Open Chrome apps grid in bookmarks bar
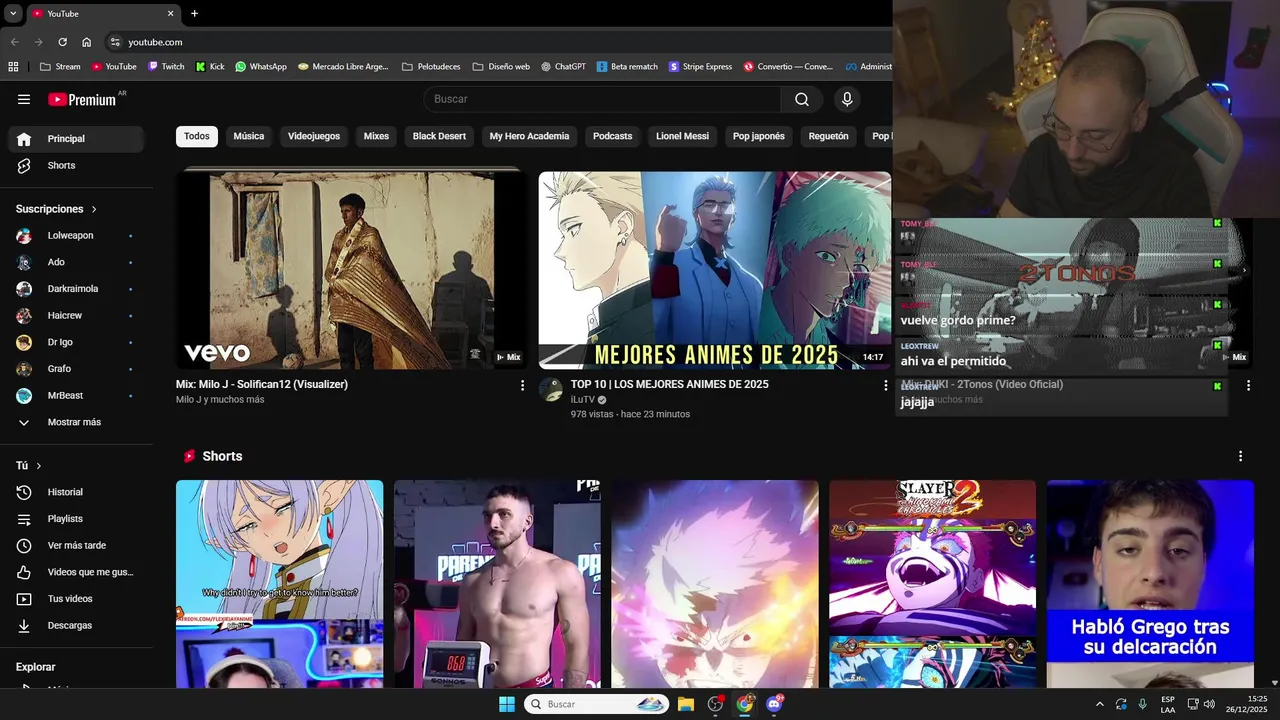 pos(13,67)
